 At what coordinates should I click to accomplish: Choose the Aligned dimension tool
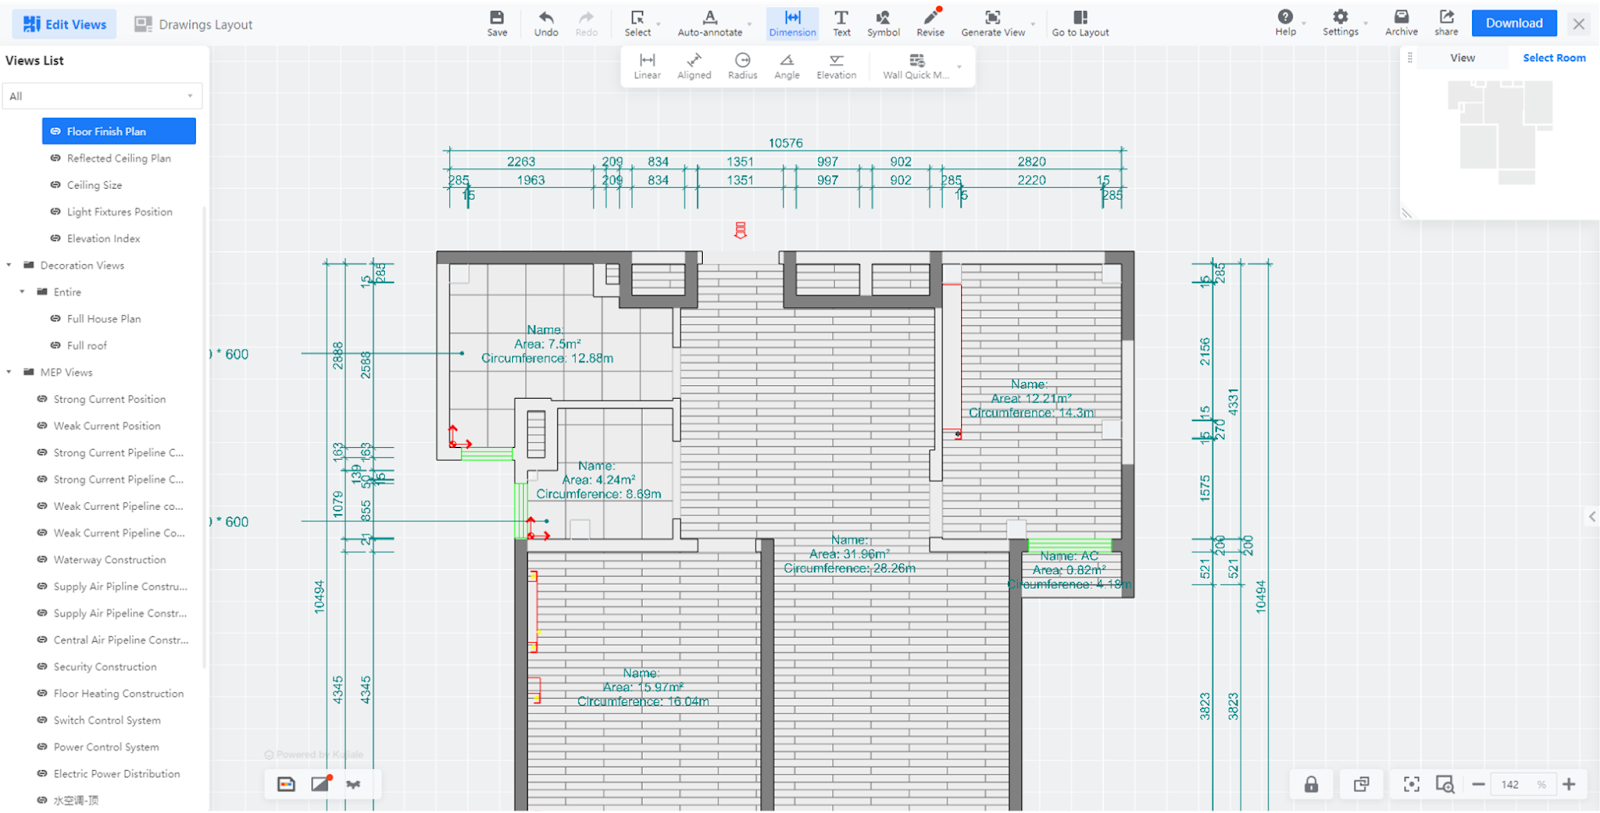click(694, 66)
